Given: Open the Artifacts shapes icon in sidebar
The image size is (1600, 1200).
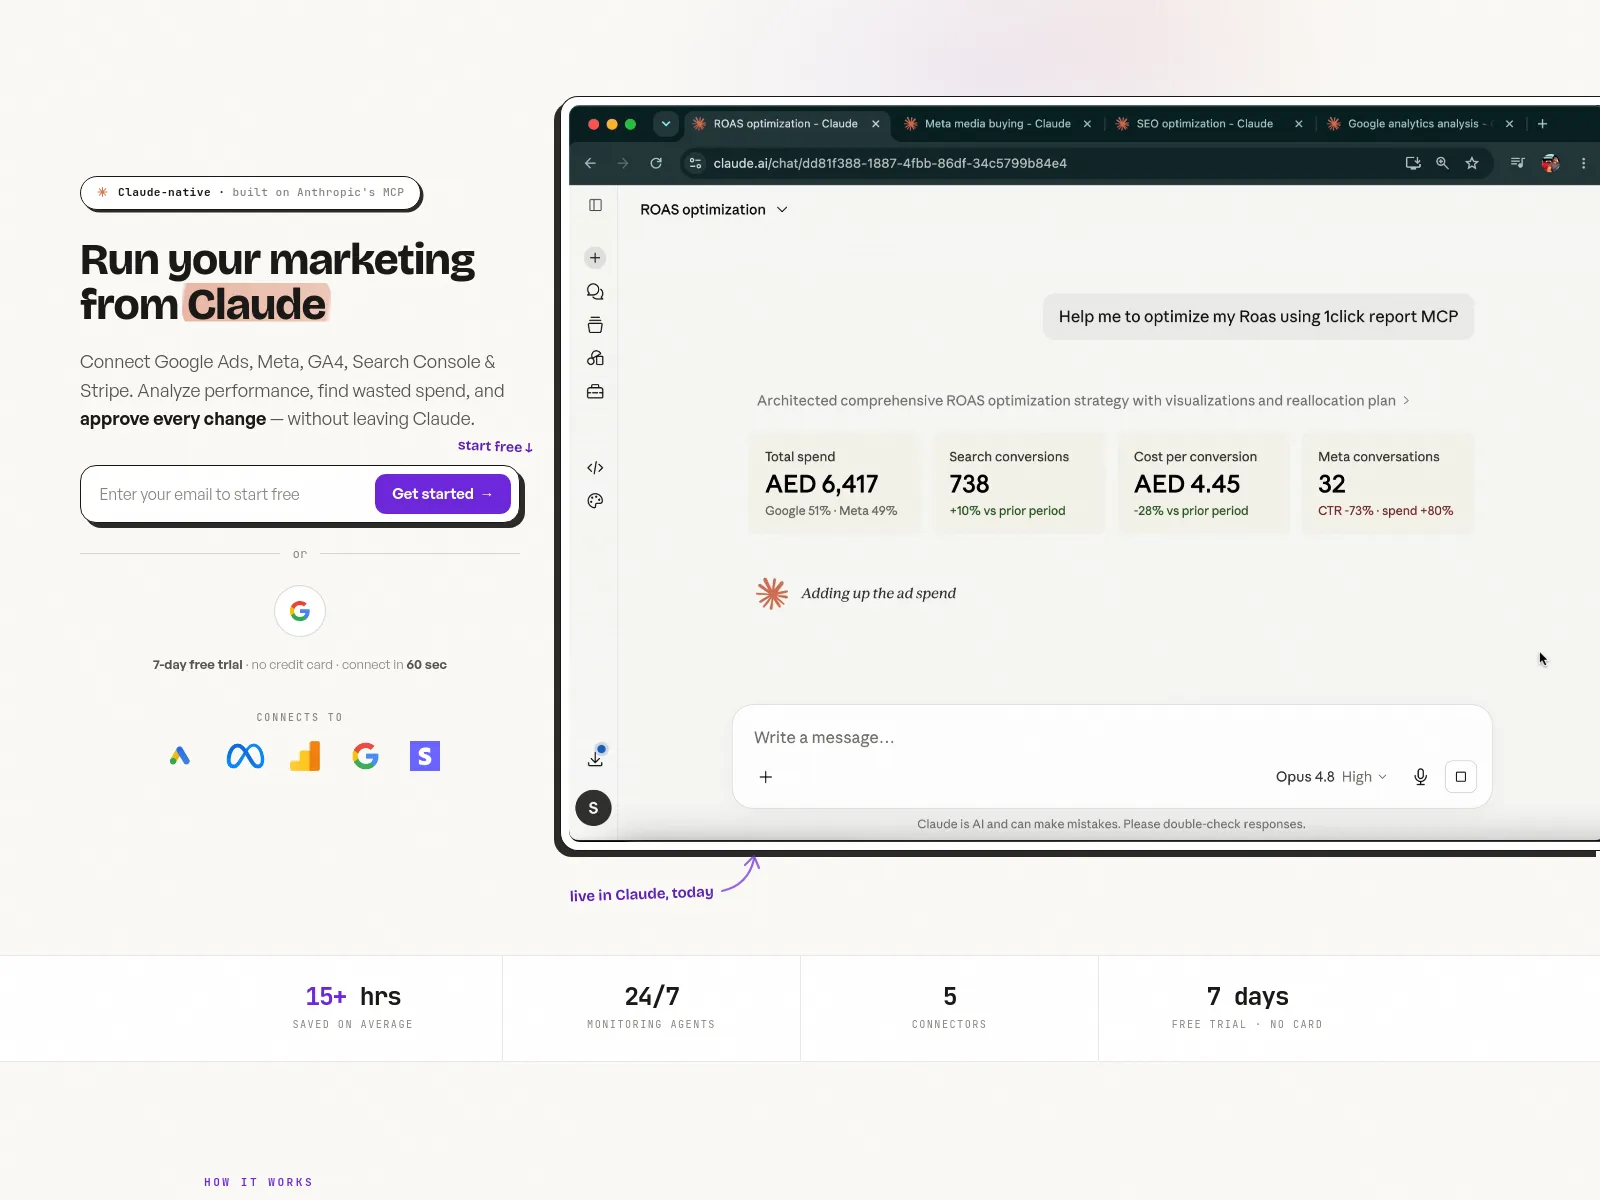Looking at the screenshot, I should point(595,358).
